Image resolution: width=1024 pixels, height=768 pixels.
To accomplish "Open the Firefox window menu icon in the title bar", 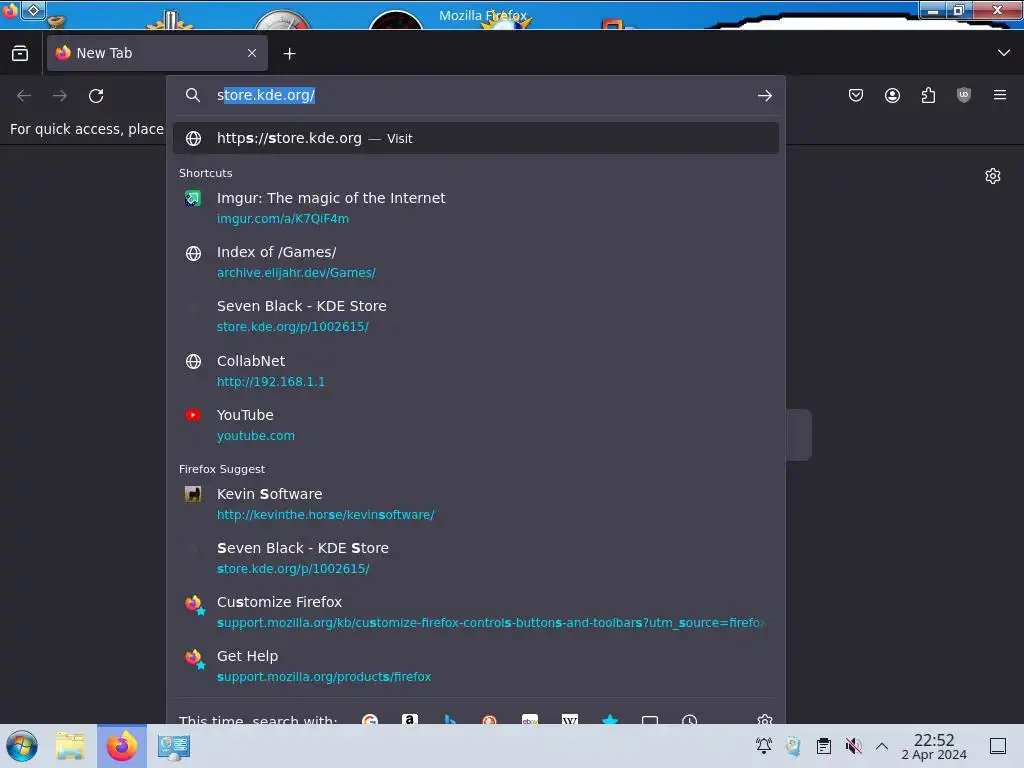I will click(x=10, y=10).
